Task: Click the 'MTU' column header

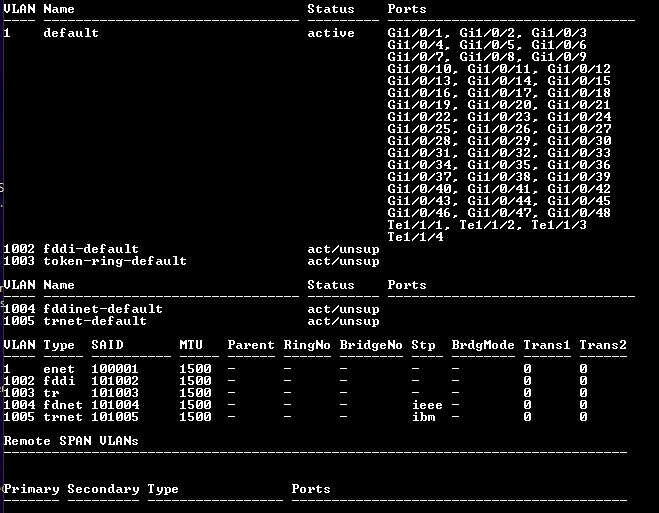Action: [191, 345]
